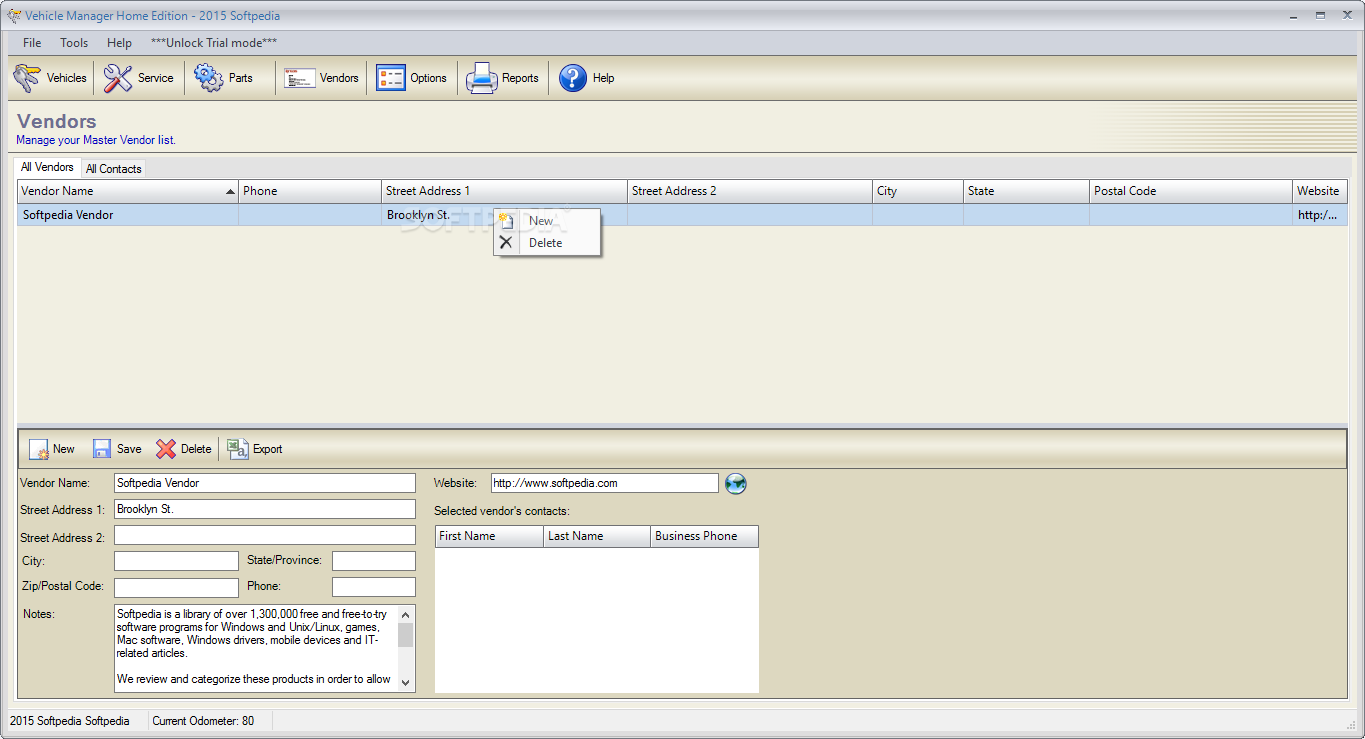Viewport: 1365px width, 739px height.
Task: Click the Notes scrollbar up arrow
Action: (406, 614)
